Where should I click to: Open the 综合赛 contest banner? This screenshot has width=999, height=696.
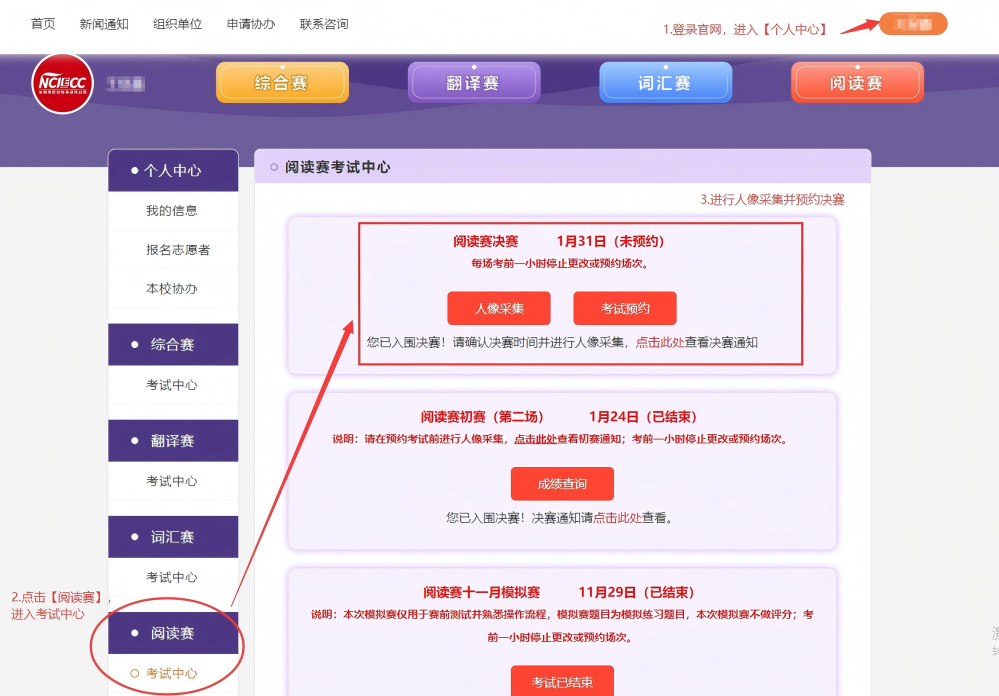coord(282,84)
